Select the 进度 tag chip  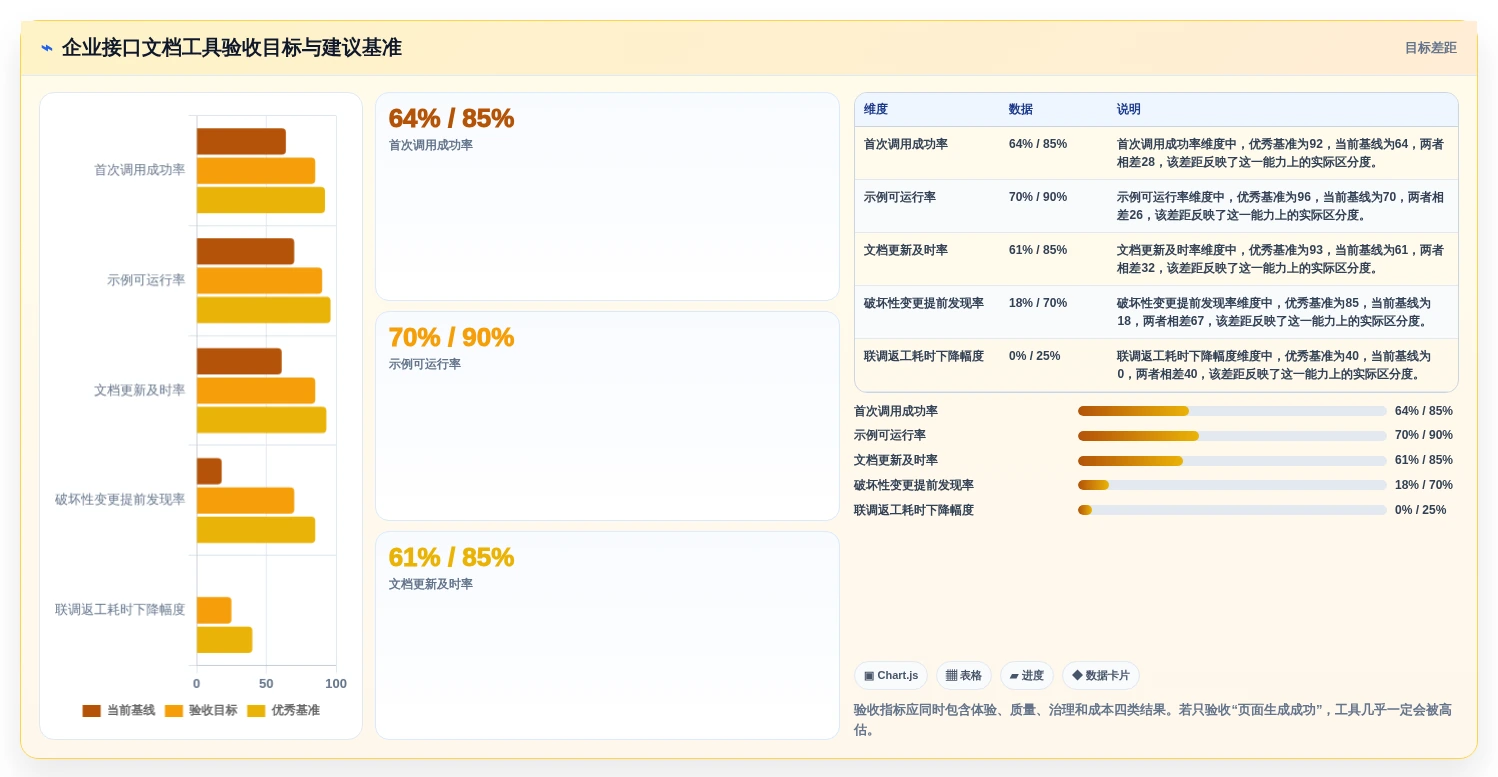pos(1027,676)
